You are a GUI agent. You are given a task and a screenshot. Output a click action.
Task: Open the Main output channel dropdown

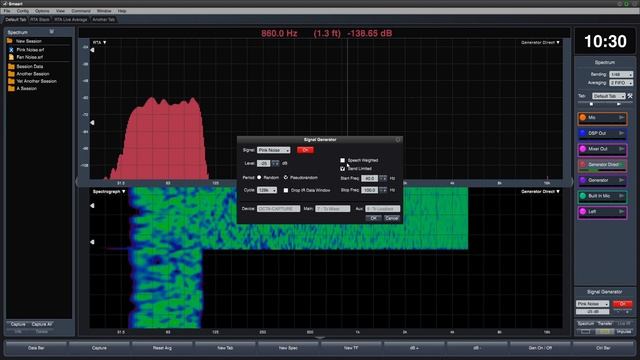tap(333, 209)
